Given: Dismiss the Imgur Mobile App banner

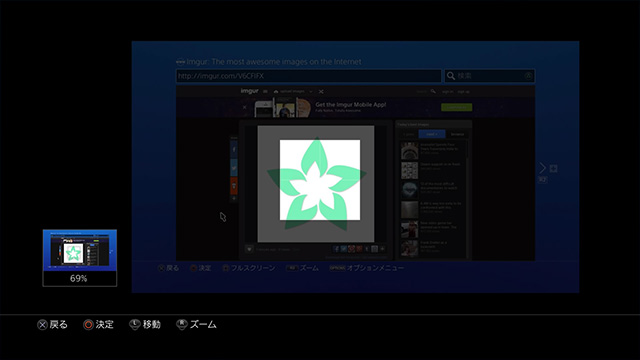Looking at the screenshot, I should pyautogui.click(x=244, y=107).
